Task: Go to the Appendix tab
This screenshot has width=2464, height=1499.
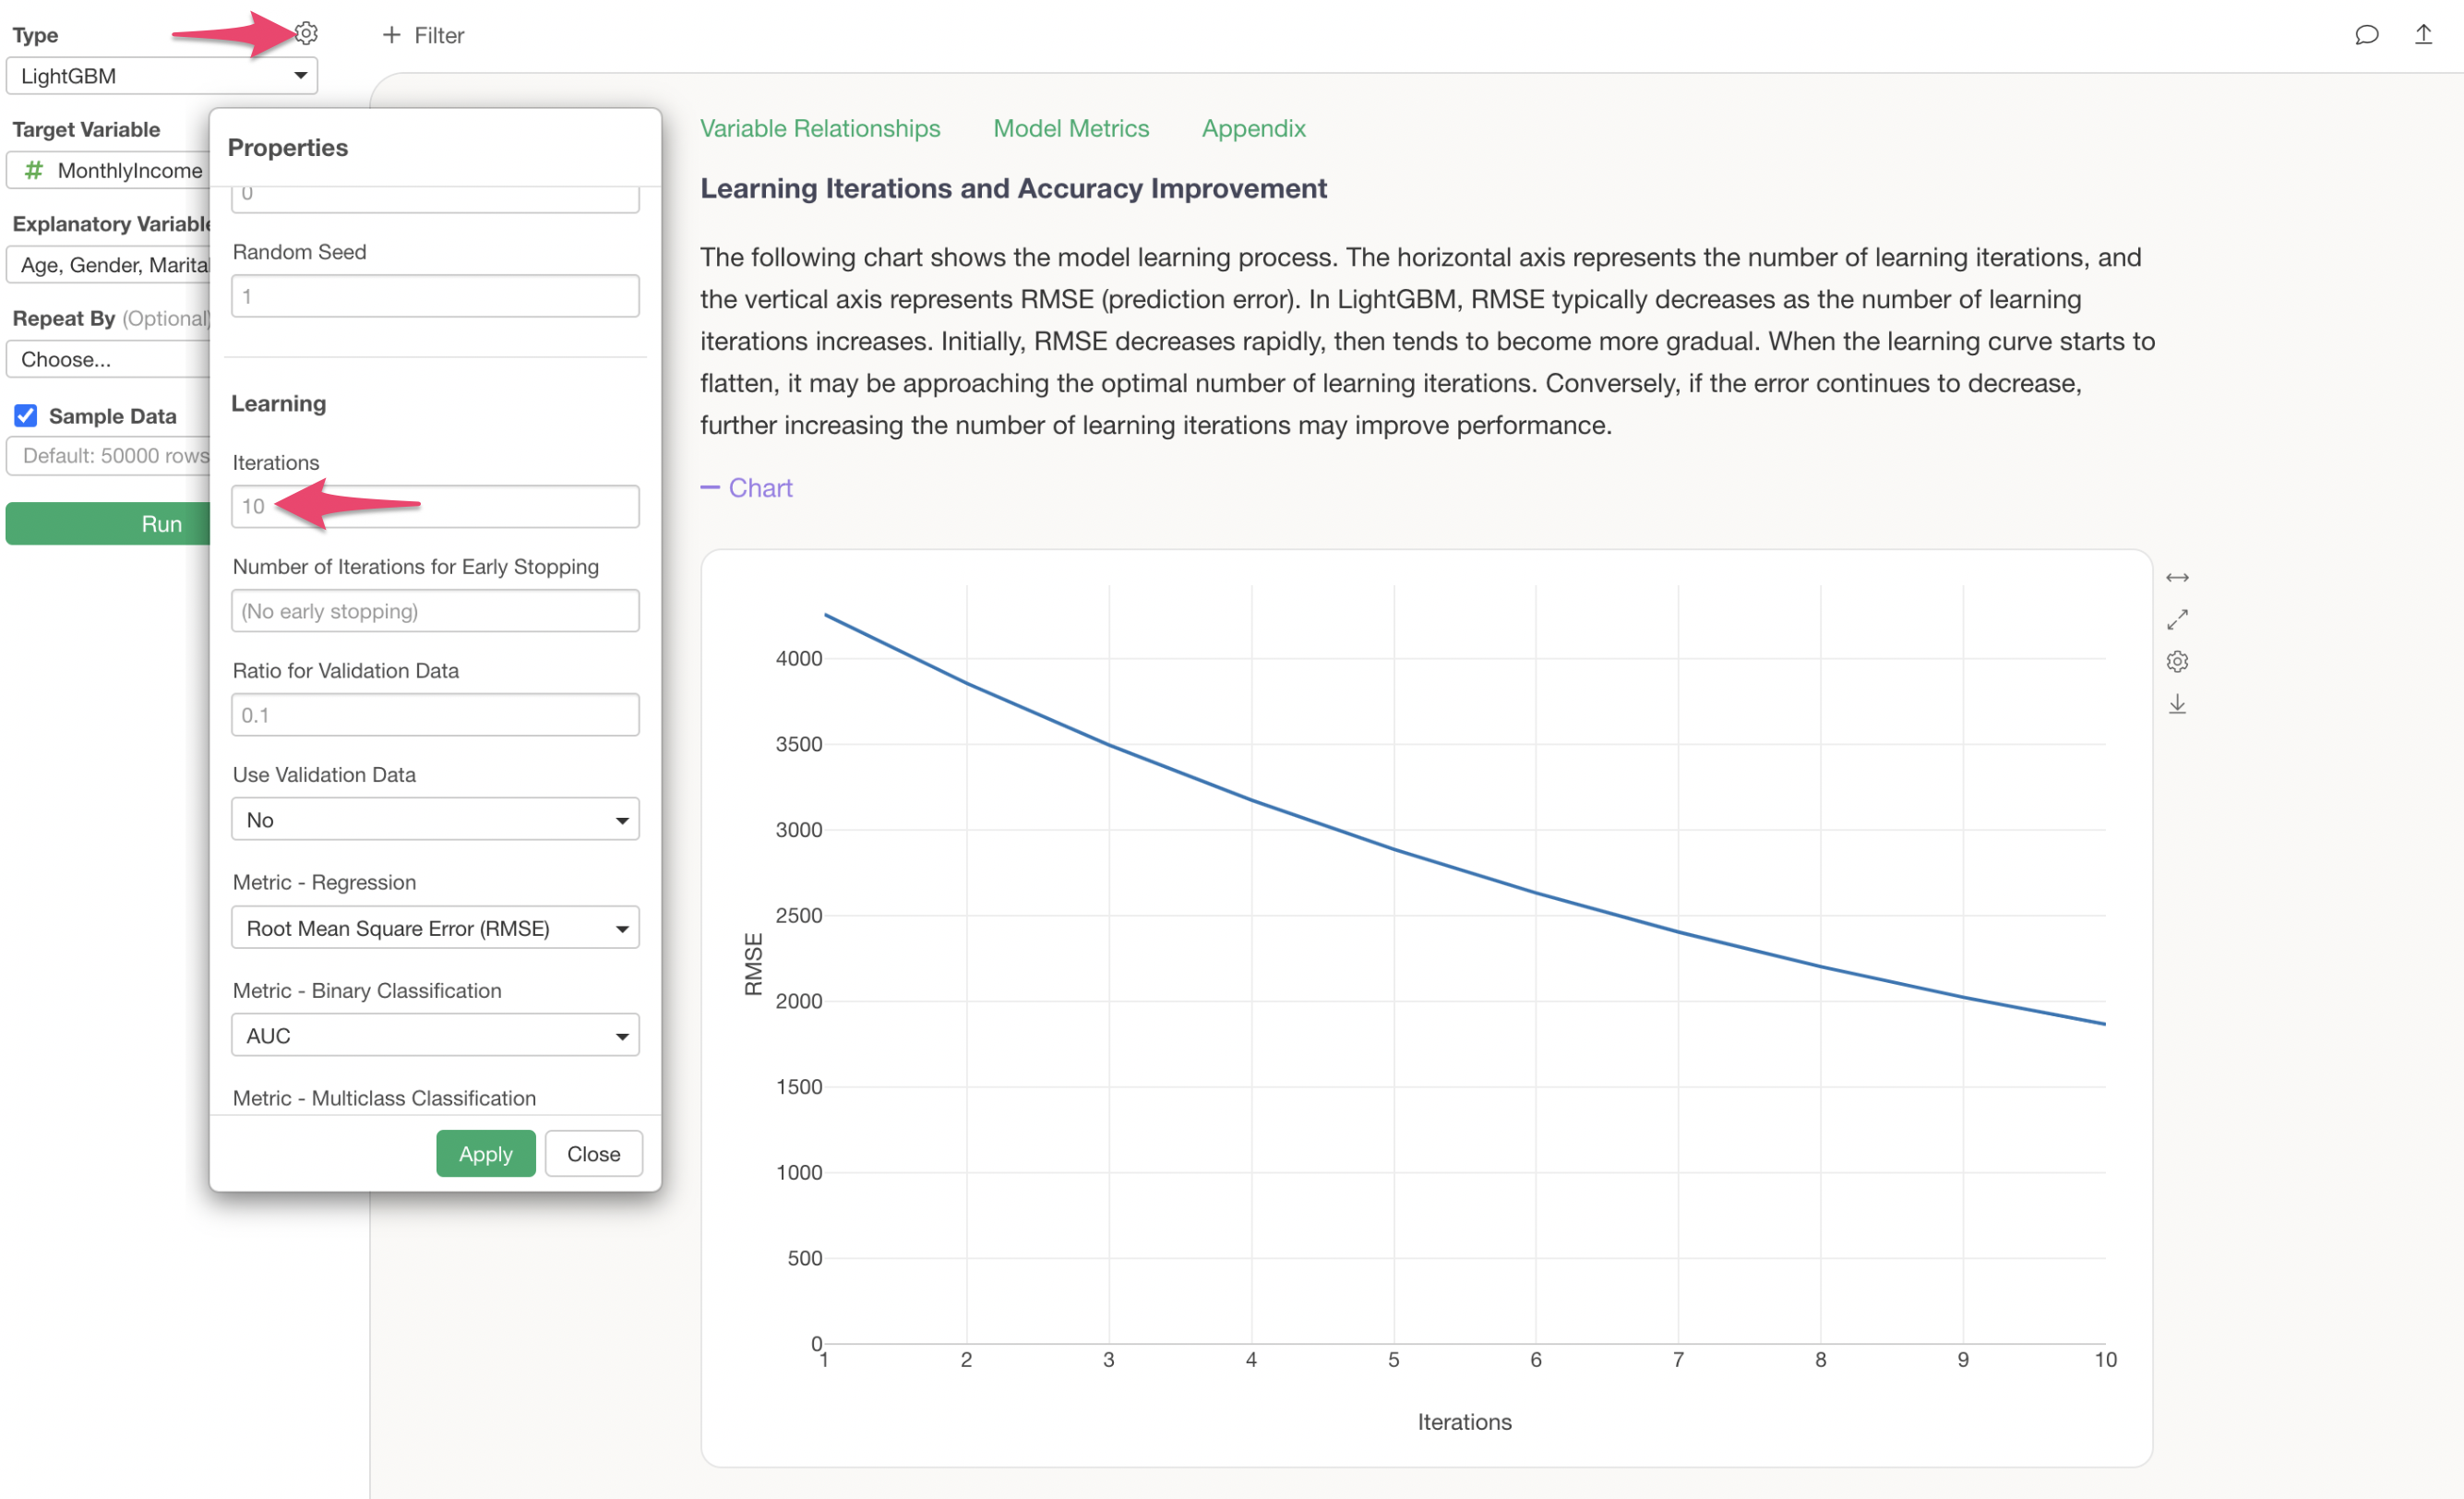Action: click(x=1253, y=128)
